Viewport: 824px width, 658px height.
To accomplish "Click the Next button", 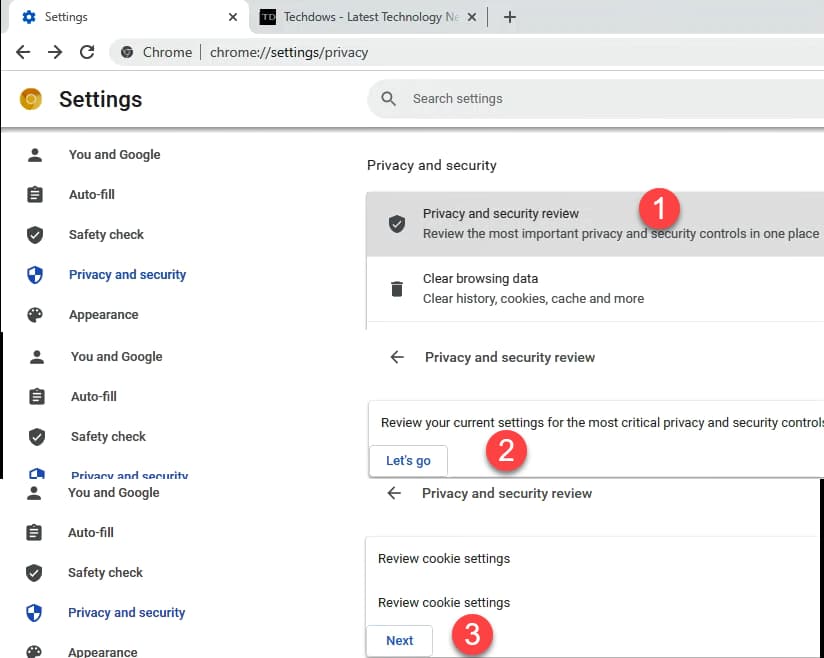I will pyautogui.click(x=399, y=641).
